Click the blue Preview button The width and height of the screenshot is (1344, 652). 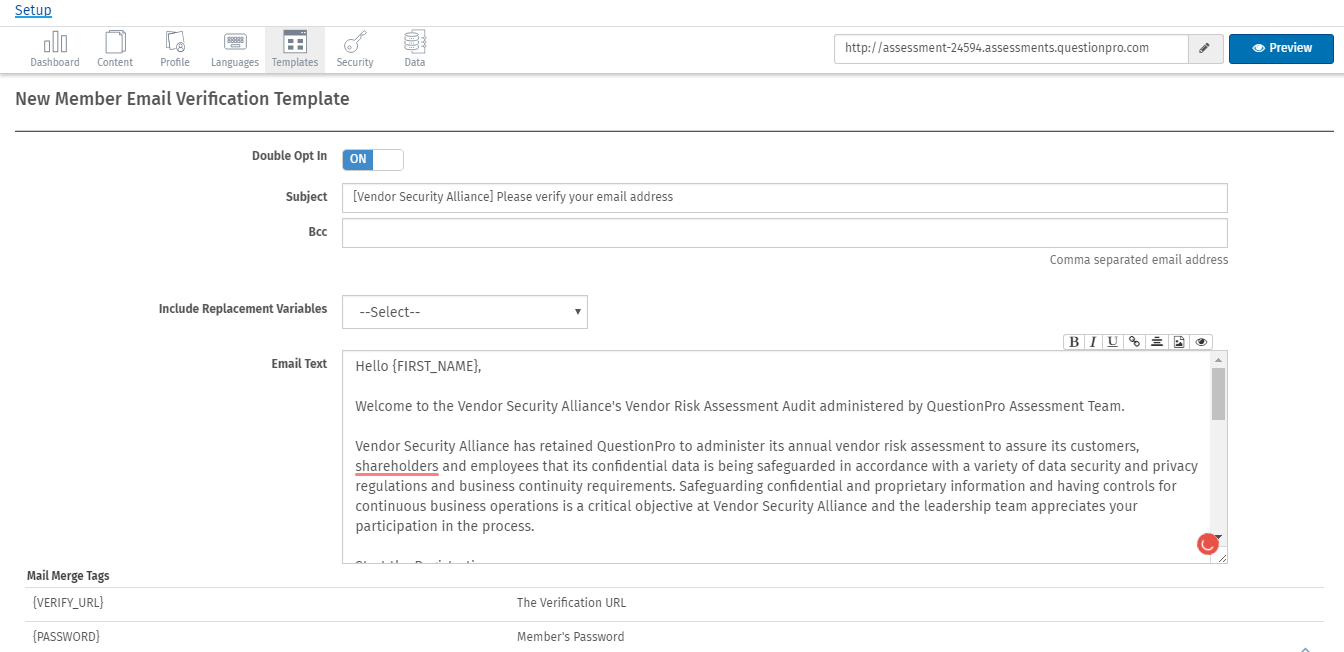click(x=1281, y=48)
